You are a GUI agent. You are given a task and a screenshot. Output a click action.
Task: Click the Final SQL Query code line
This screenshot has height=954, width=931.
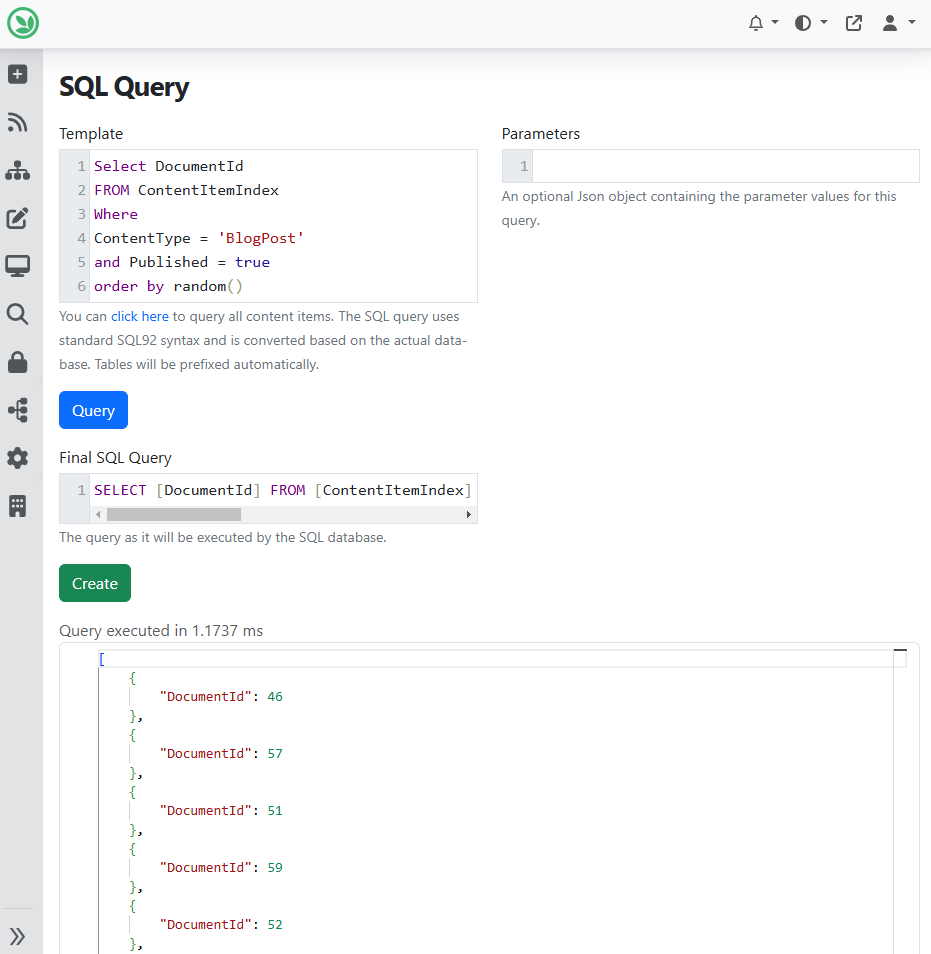(283, 490)
